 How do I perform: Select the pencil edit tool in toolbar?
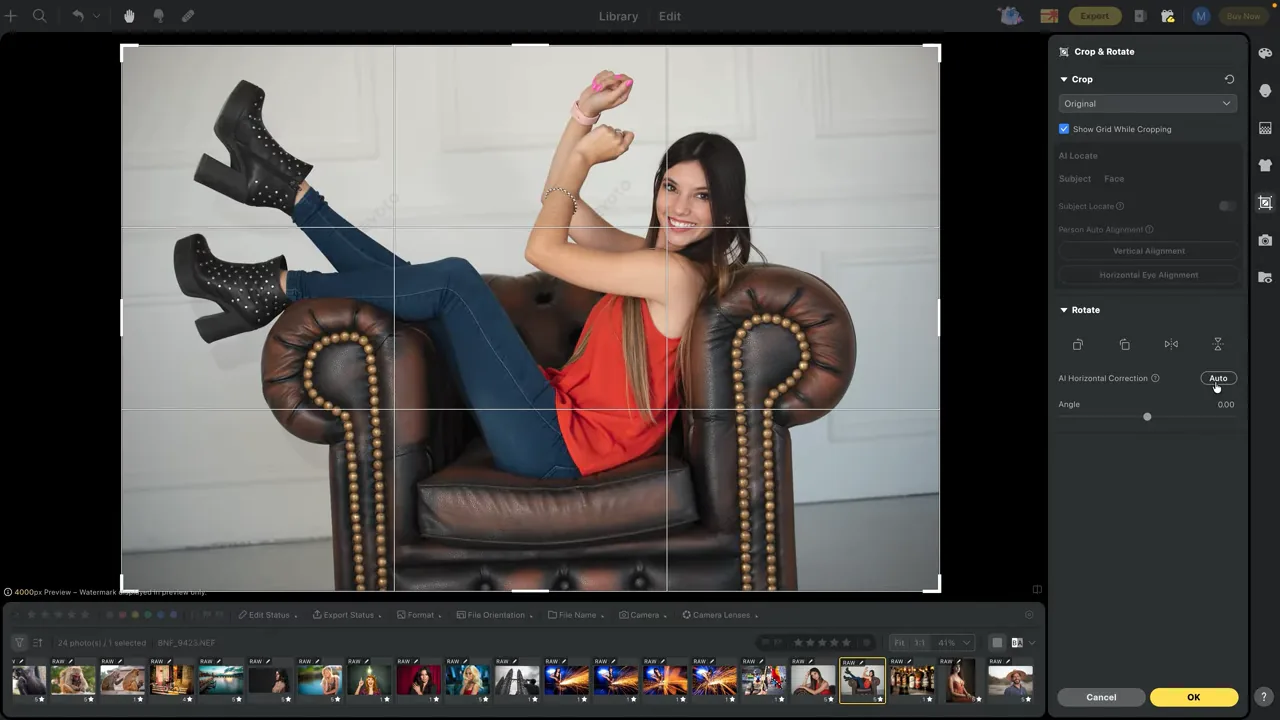(x=188, y=16)
